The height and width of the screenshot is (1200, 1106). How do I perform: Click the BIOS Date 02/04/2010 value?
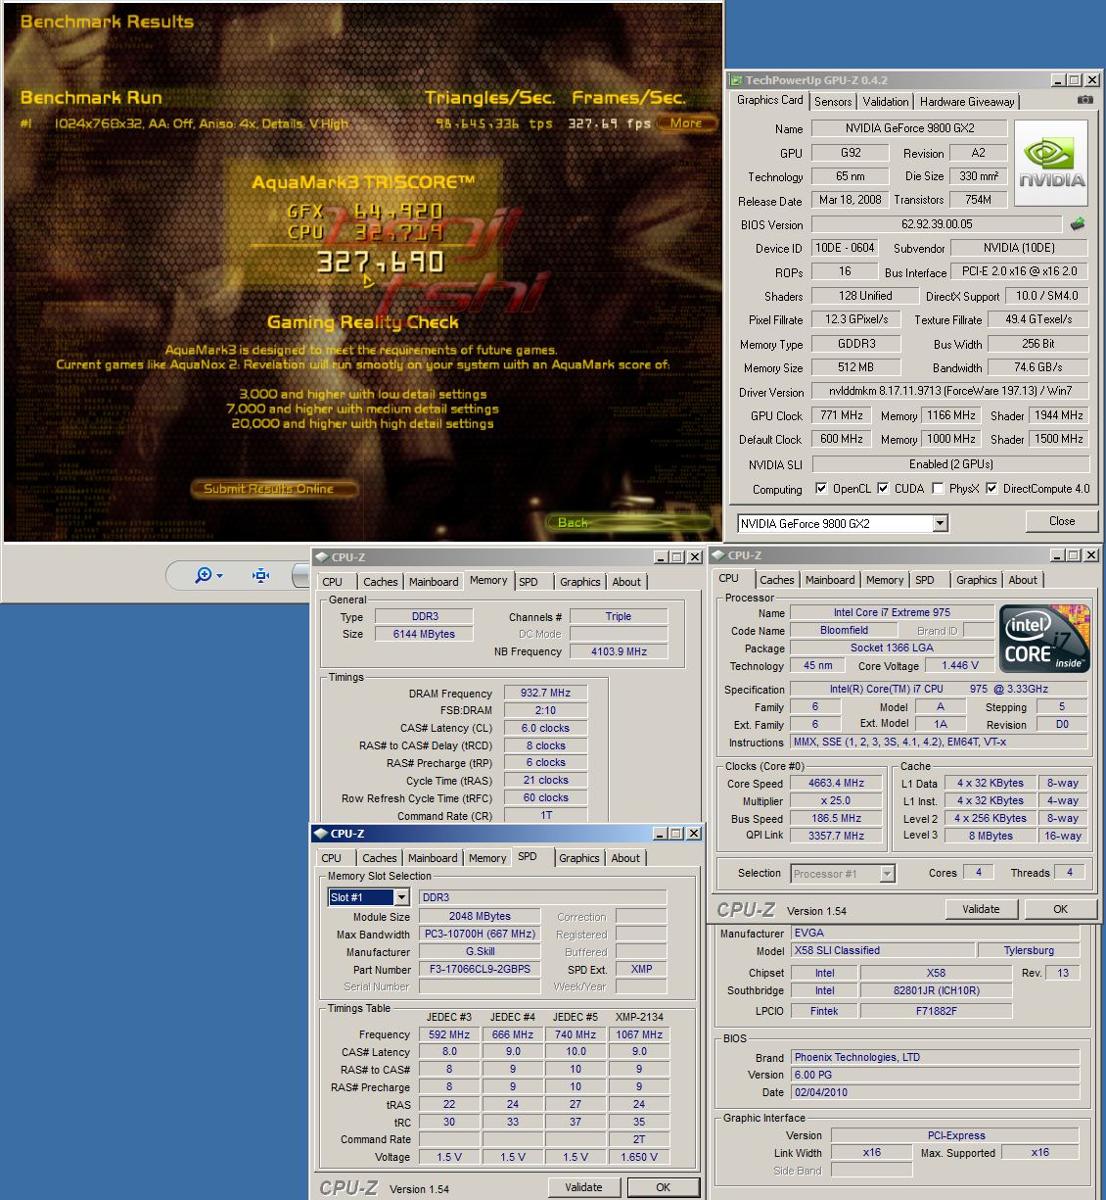tap(935, 1092)
